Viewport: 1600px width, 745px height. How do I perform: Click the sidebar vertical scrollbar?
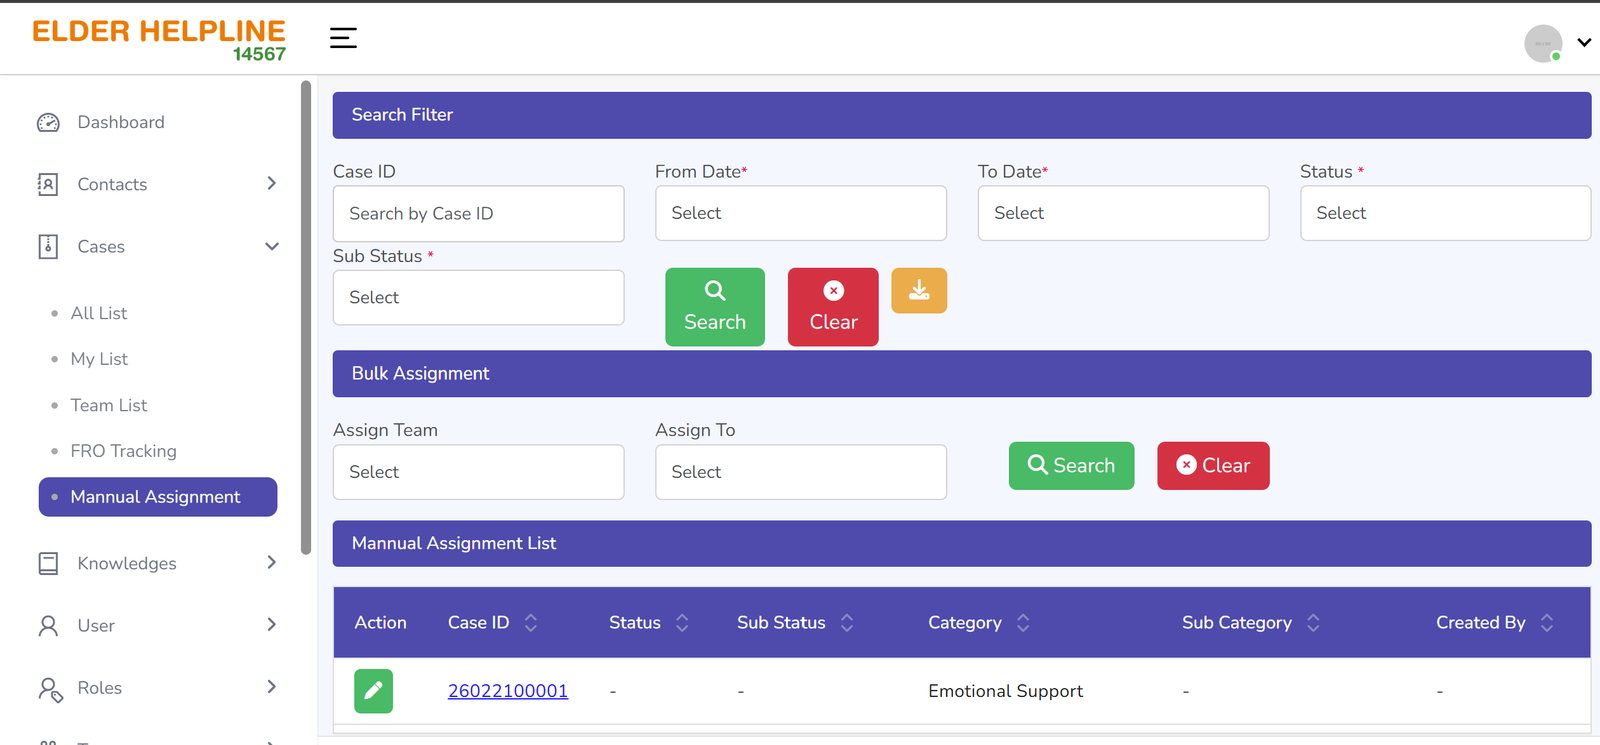(x=306, y=317)
